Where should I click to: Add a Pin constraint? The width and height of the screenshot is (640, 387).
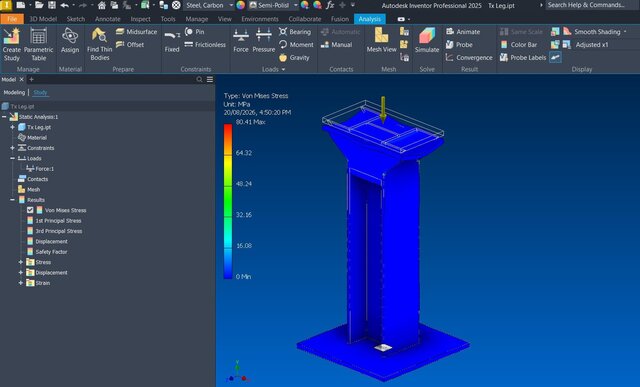[x=194, y=31]
